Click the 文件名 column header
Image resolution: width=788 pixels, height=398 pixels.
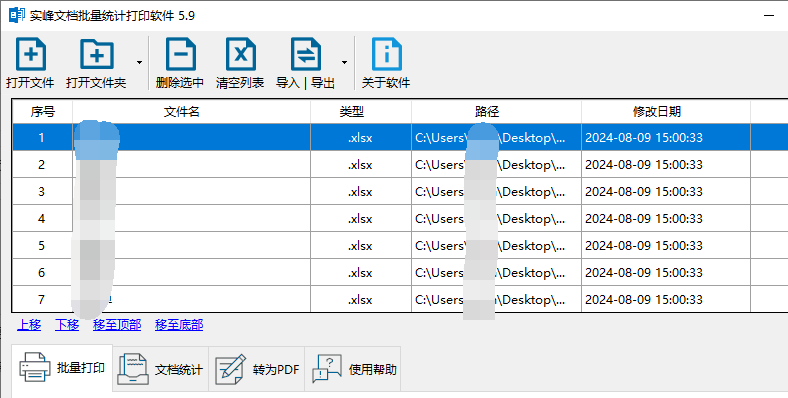[191, 112]
